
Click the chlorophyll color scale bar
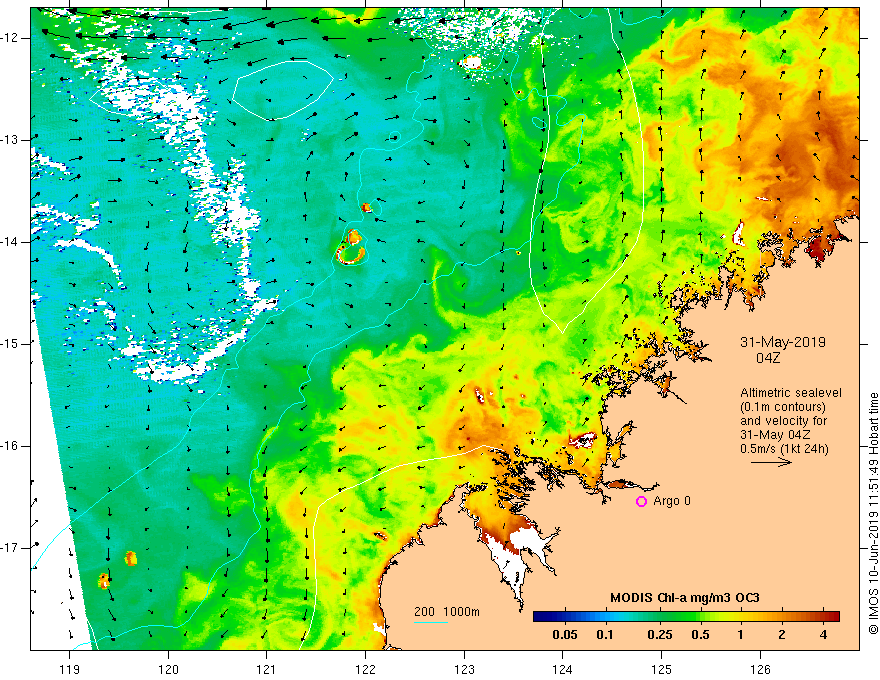(x=686, y=617)
